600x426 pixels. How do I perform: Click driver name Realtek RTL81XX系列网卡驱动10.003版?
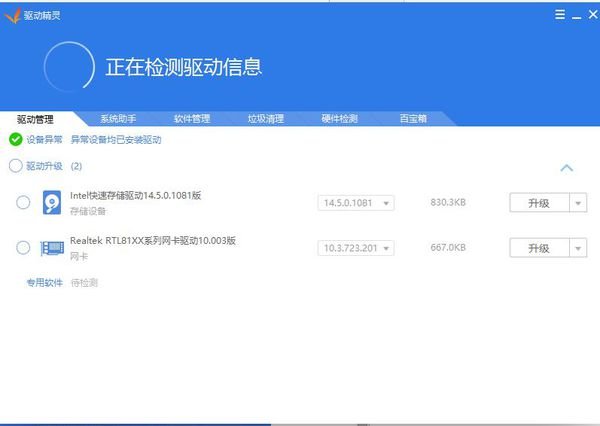pos(153,241)
